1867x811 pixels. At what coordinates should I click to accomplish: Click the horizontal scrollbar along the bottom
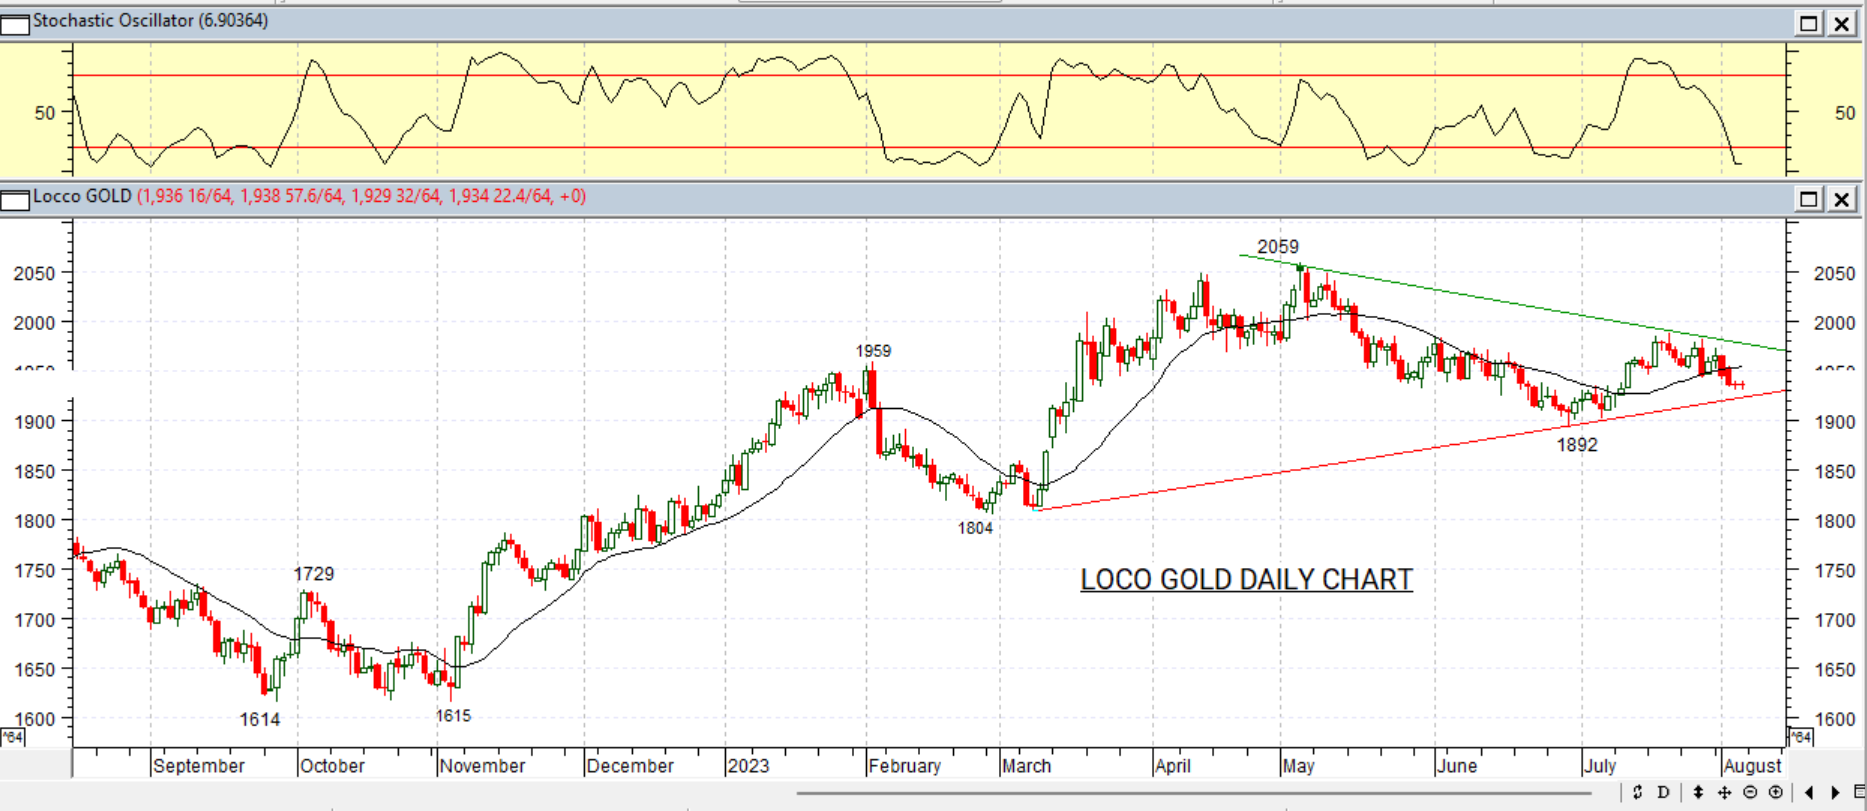click(1193, 793)
